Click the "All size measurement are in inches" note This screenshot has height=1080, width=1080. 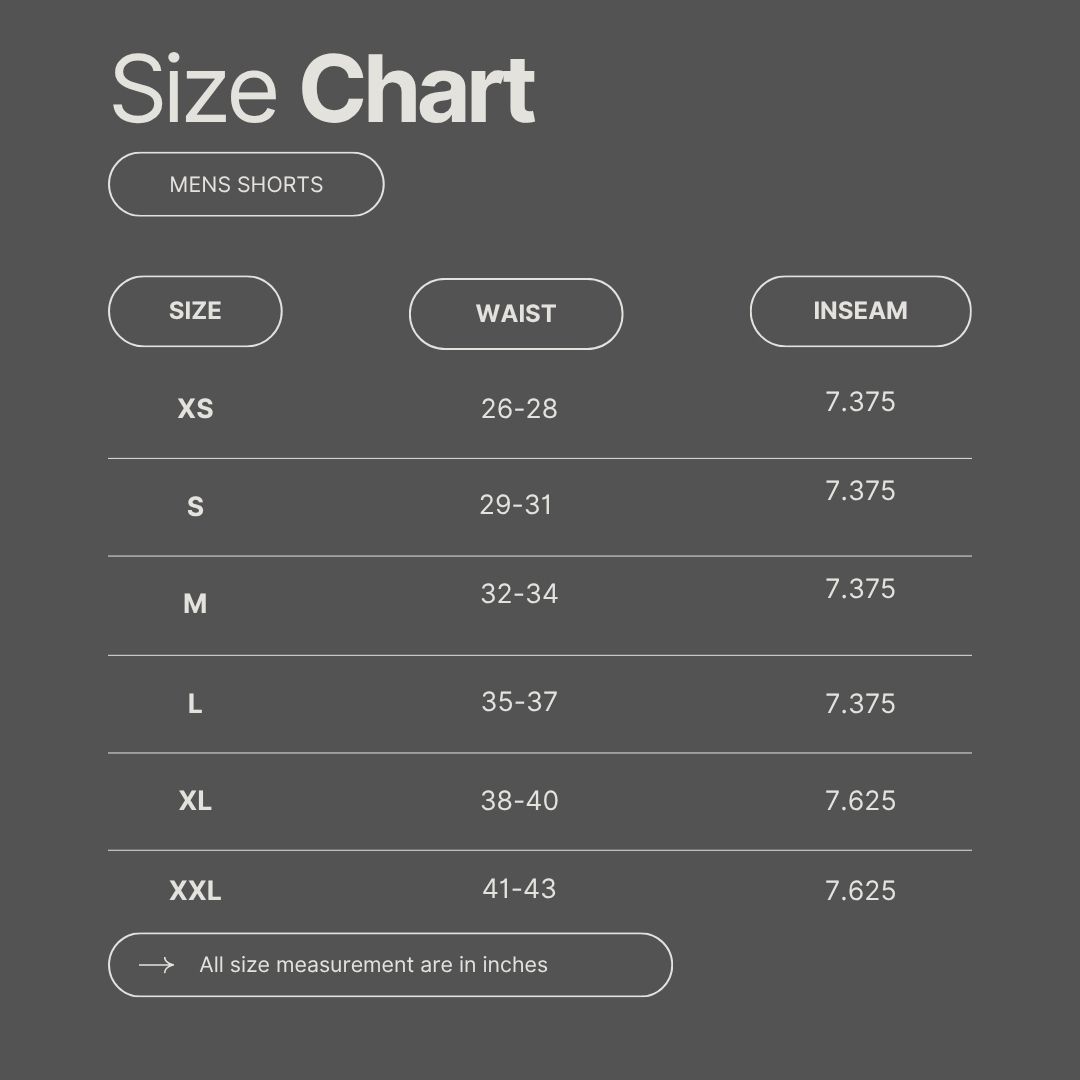pos(373,965)
